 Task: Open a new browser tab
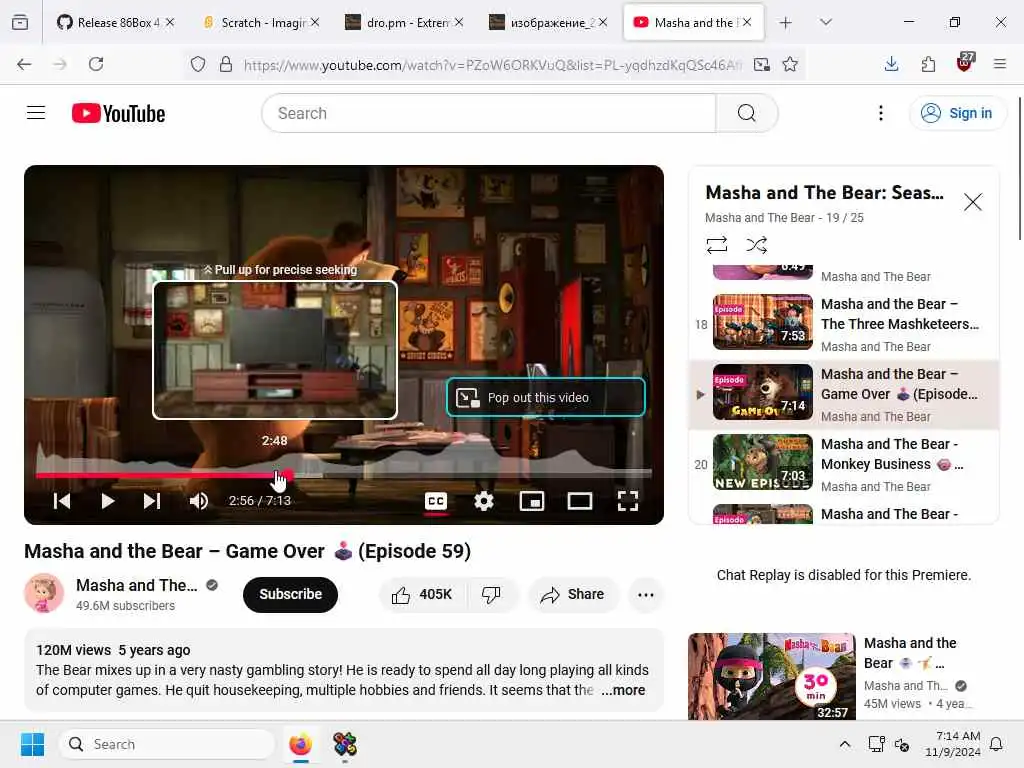(x=785, y=22)
